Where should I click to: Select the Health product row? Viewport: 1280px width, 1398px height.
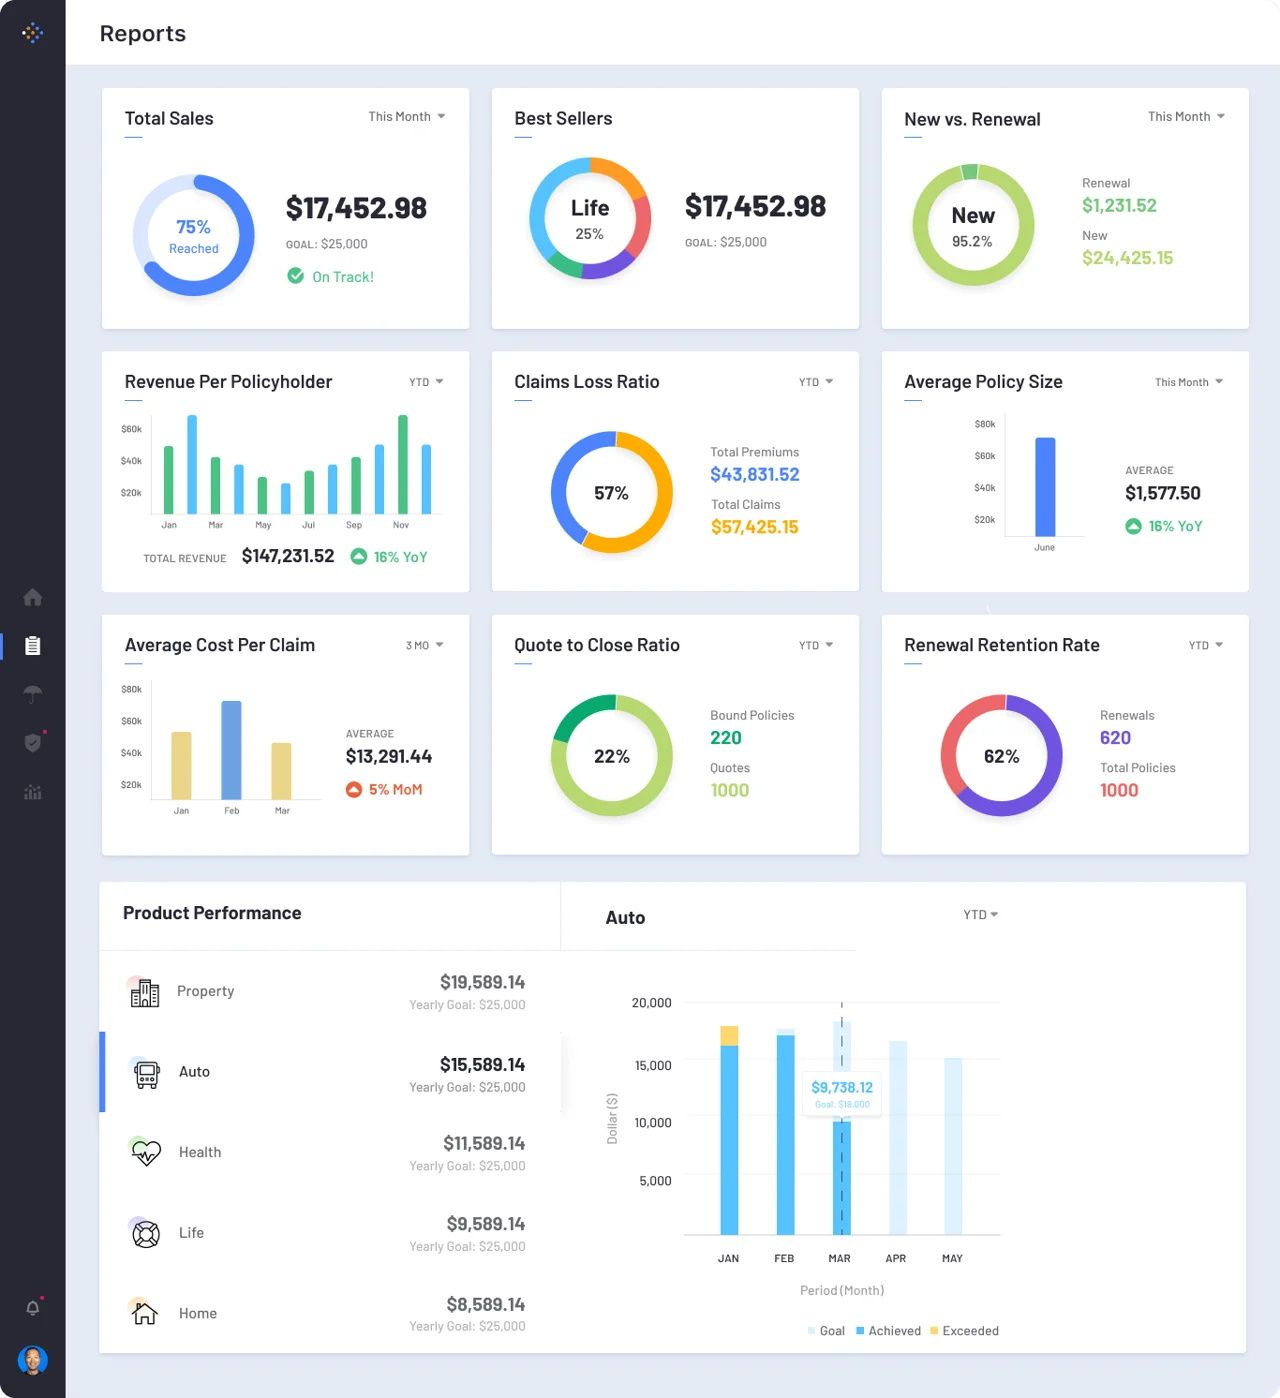click(x=330, y=1153)
